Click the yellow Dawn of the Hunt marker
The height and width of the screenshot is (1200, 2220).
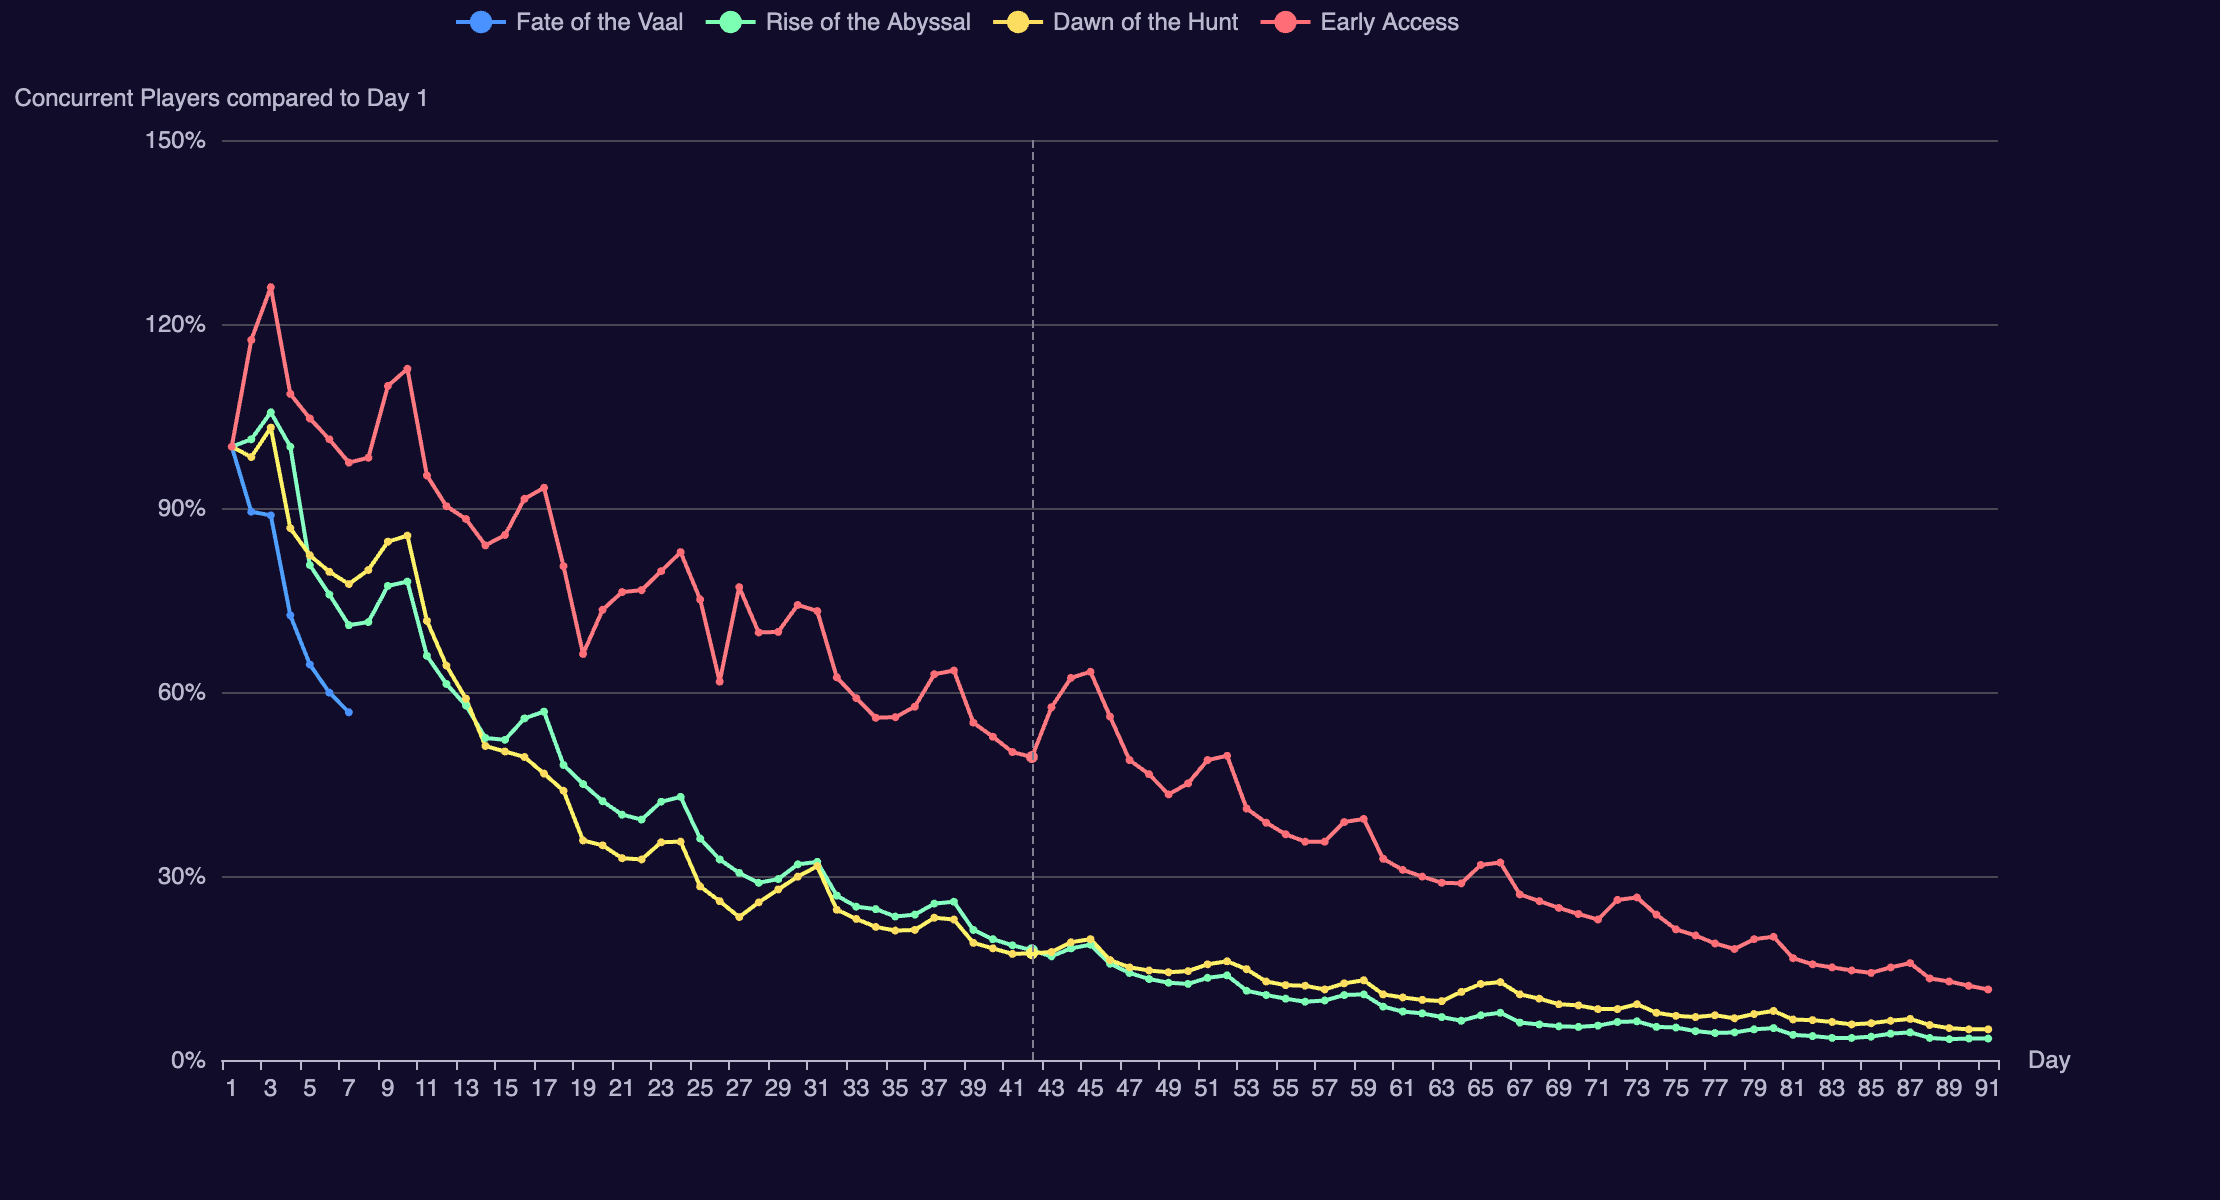coord(1018,22)
